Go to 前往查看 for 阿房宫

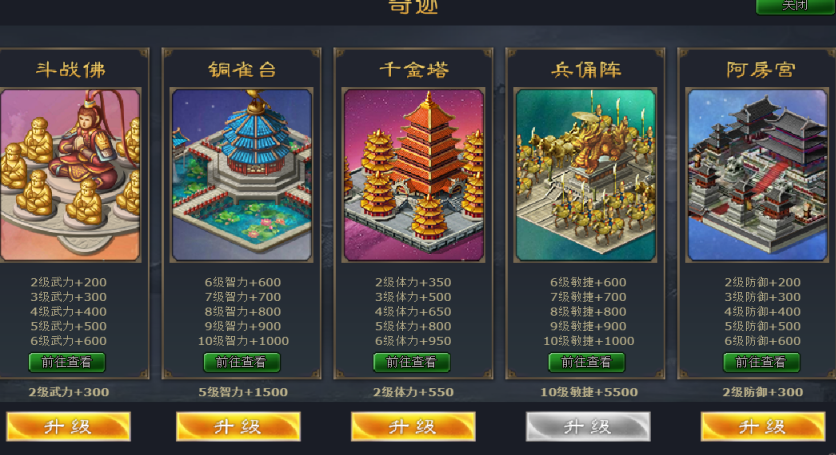[761, 362]
